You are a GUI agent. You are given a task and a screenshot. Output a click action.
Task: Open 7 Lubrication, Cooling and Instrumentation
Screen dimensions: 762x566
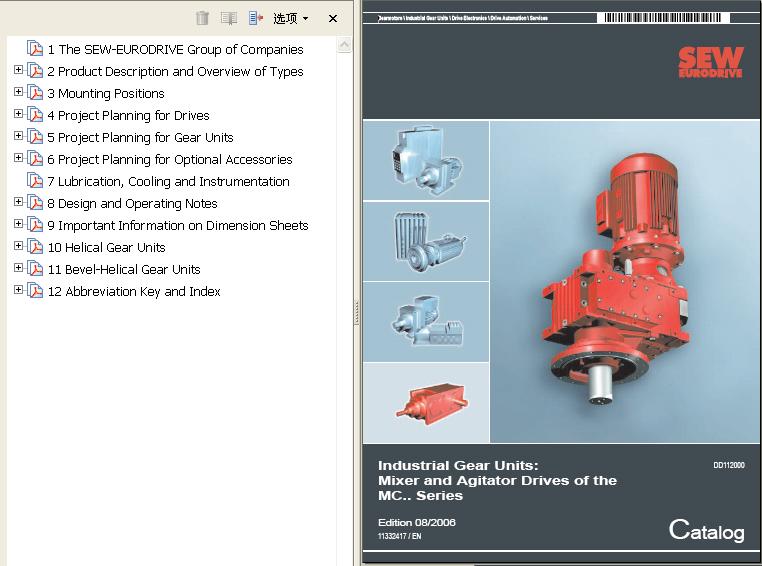(x=169, y=182)
